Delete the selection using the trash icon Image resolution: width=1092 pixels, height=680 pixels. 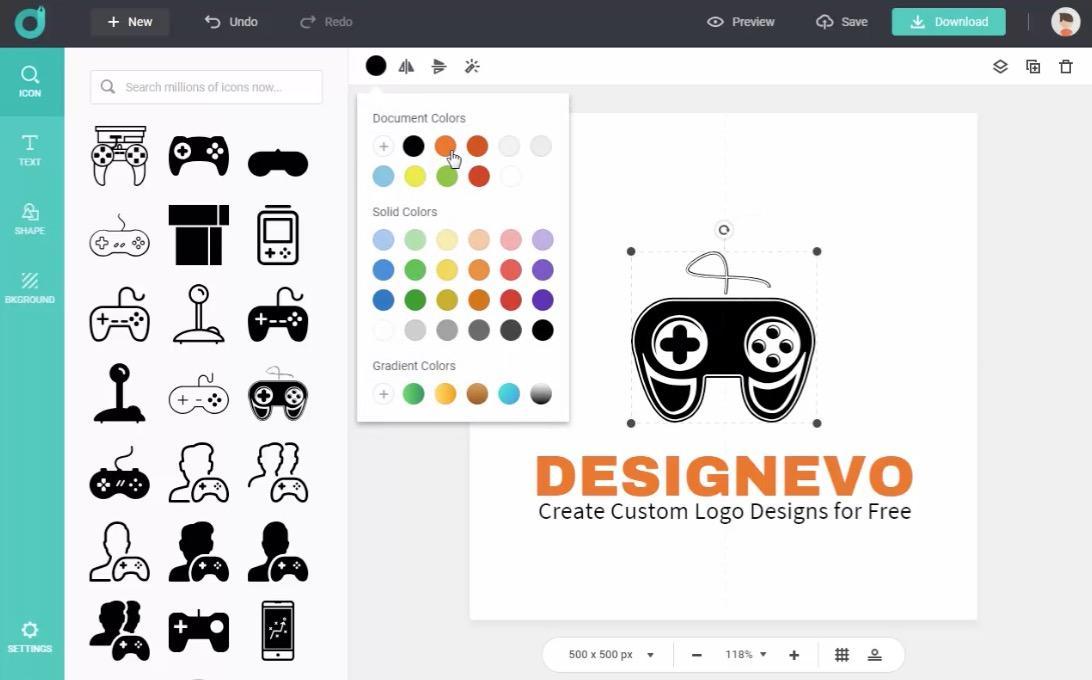pyautogui.click(x=1065, y=66)
